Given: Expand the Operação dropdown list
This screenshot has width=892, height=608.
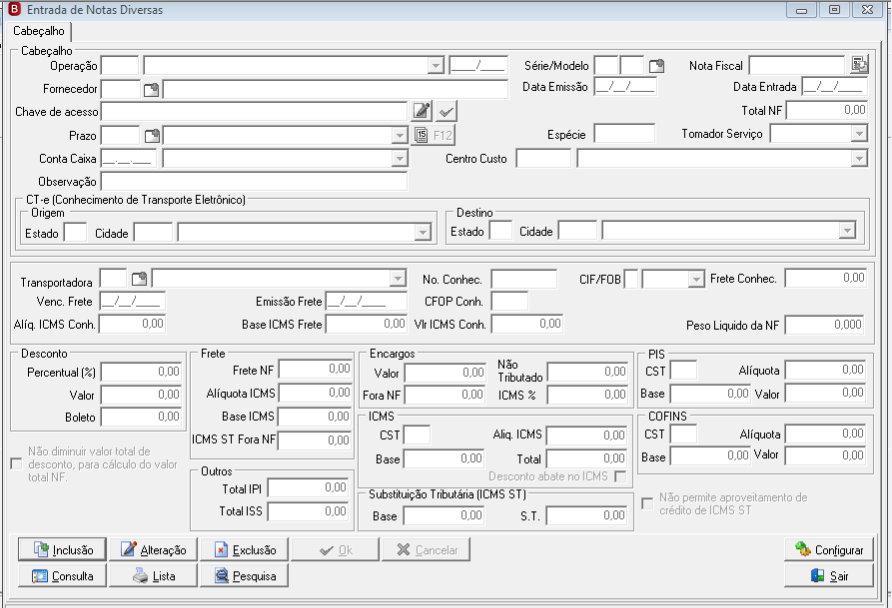Looking at the screenshot, I should click(x=436, y=65).
